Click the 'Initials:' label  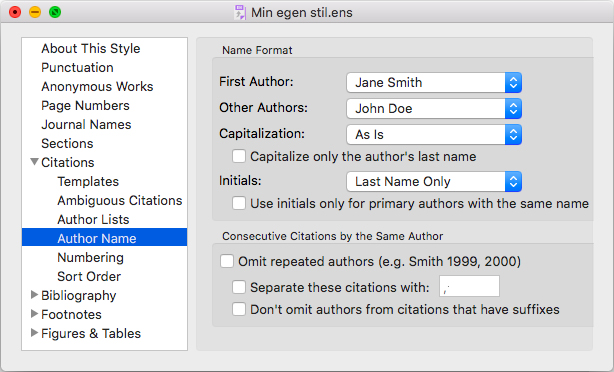pos(240,181)
